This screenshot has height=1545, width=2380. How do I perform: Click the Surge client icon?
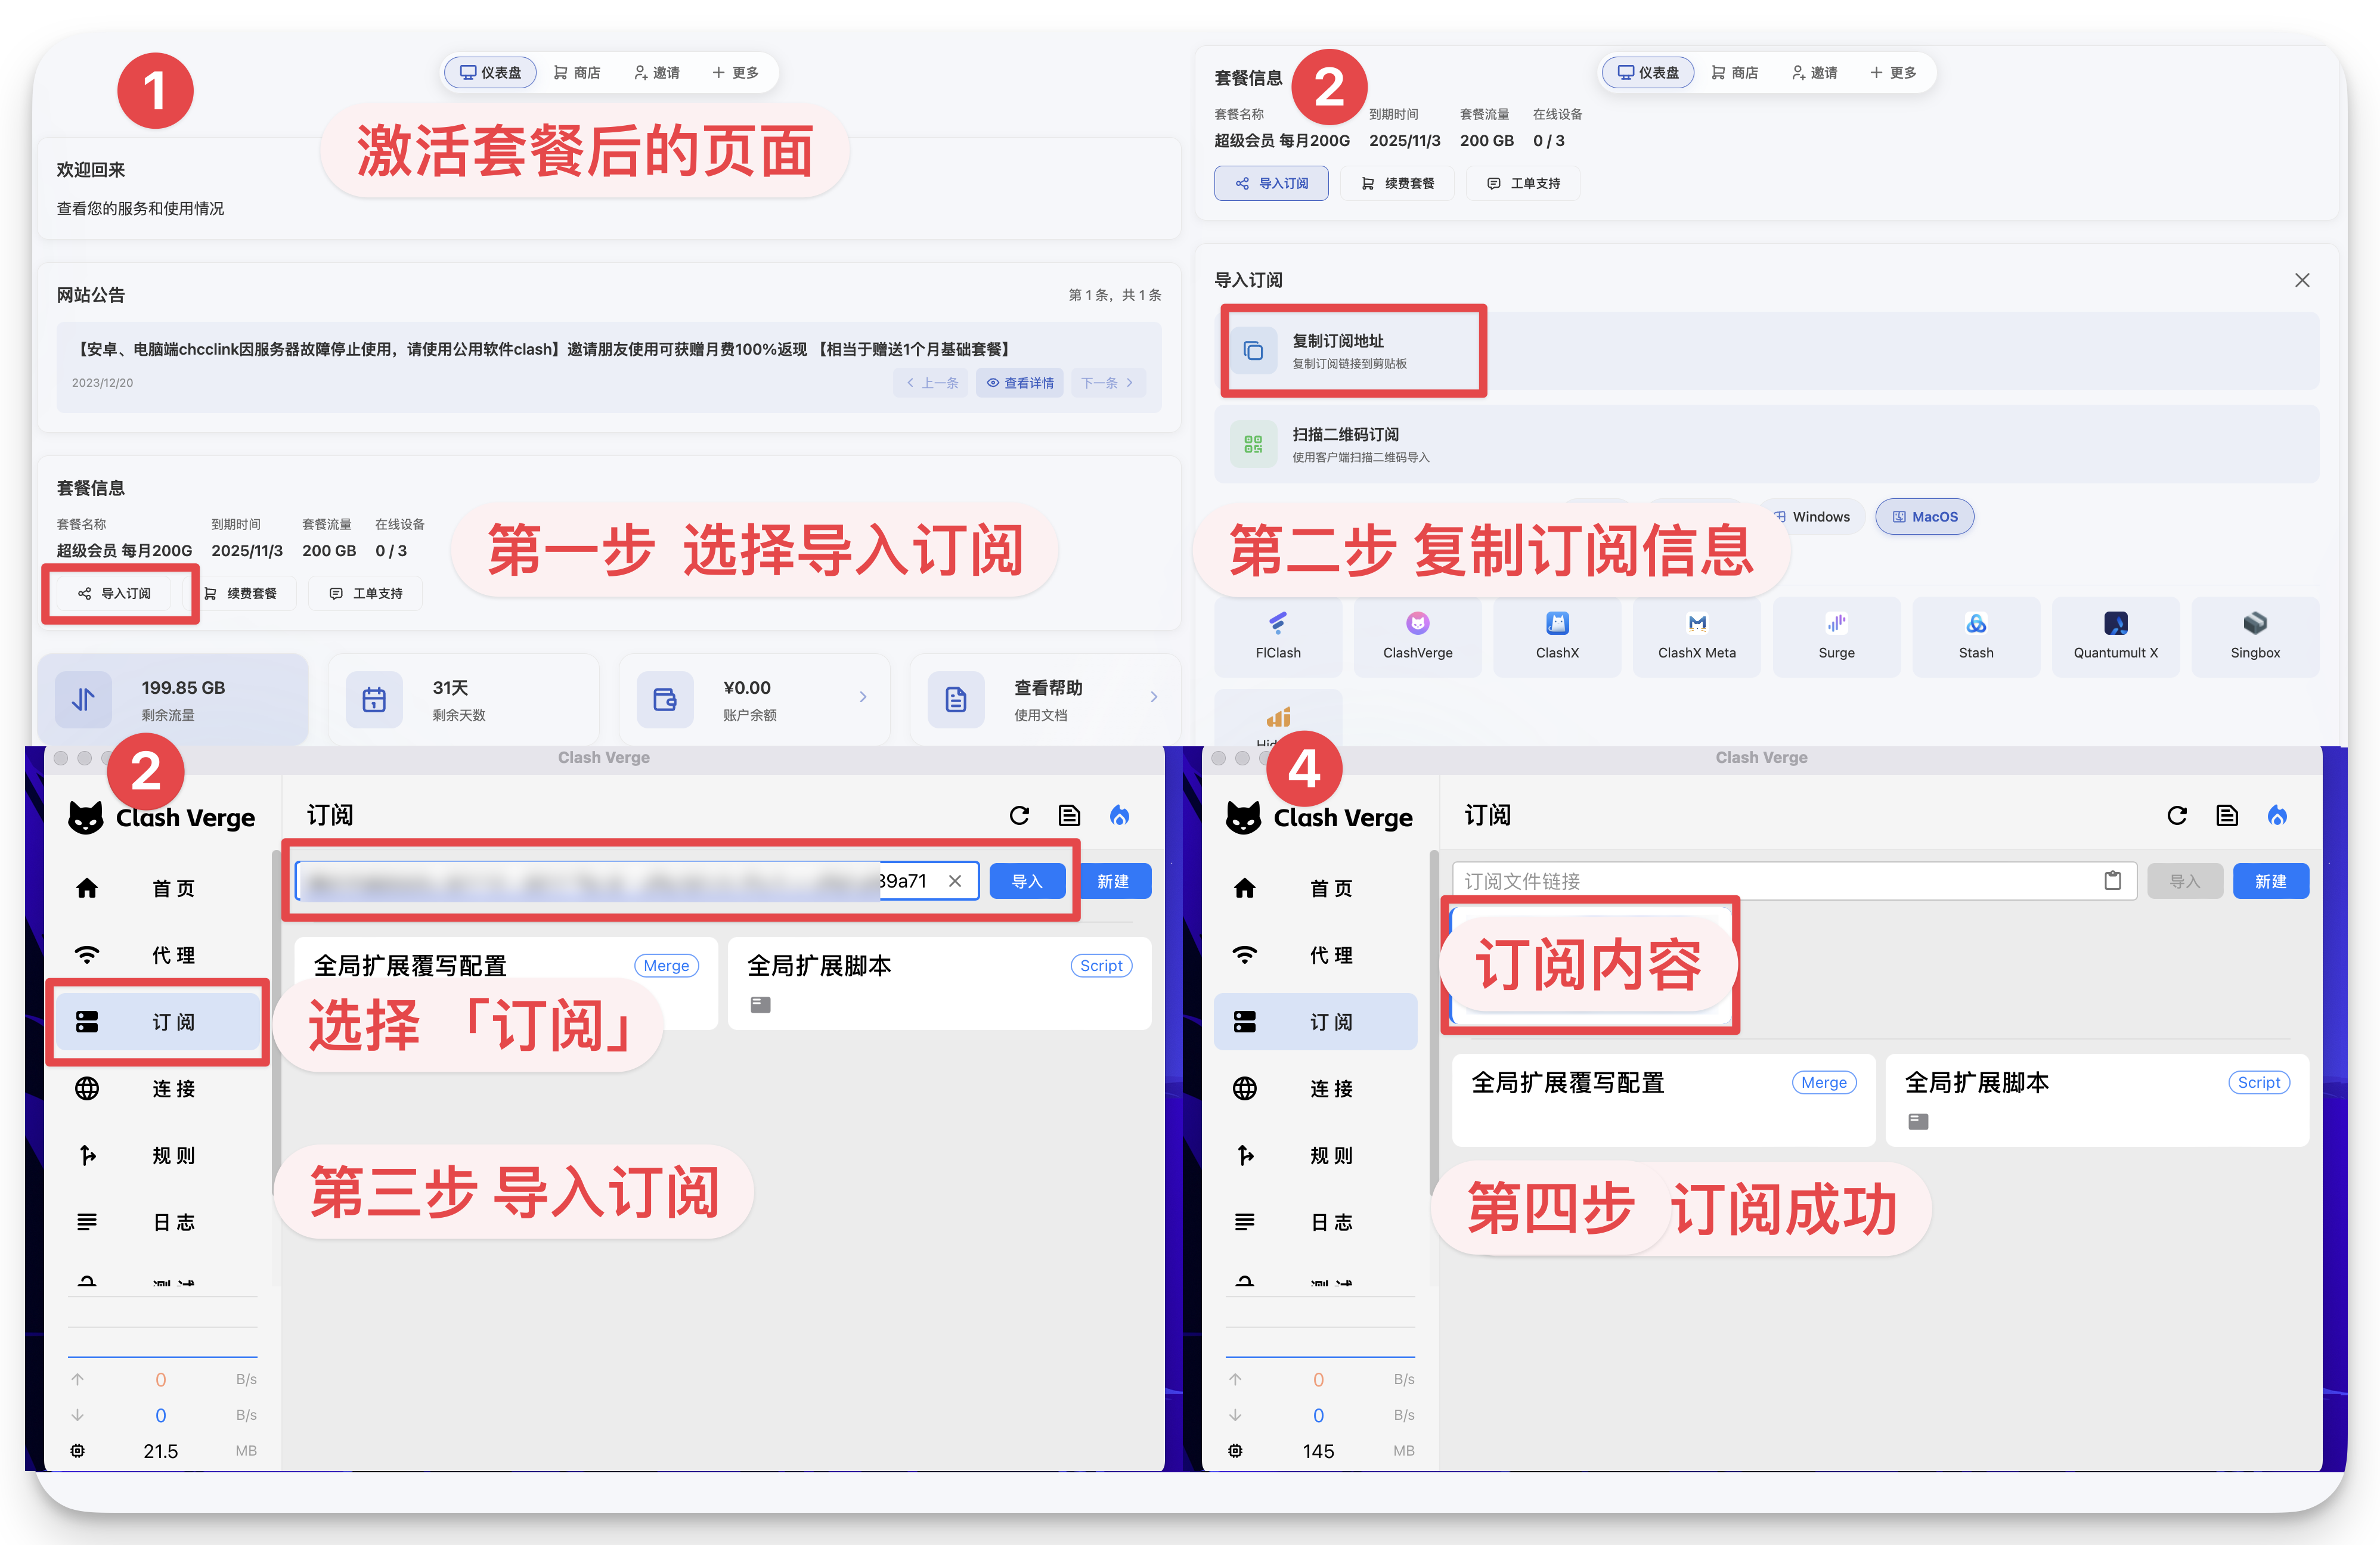(x=1836, y=624)
